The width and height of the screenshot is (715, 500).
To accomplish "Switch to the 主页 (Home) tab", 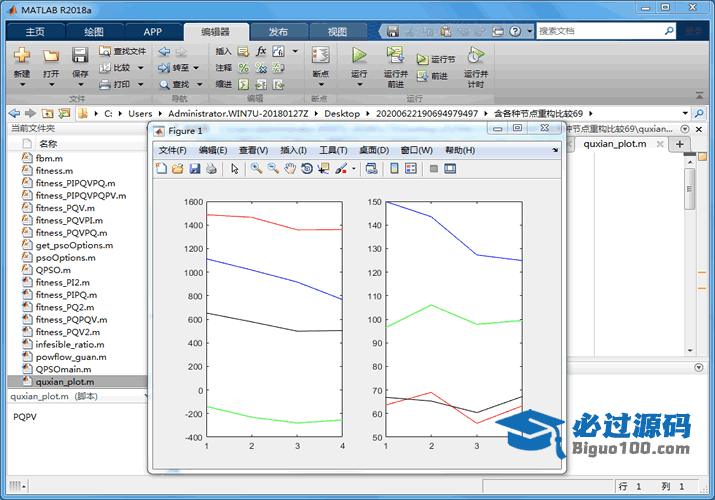I will coord(35,31).
